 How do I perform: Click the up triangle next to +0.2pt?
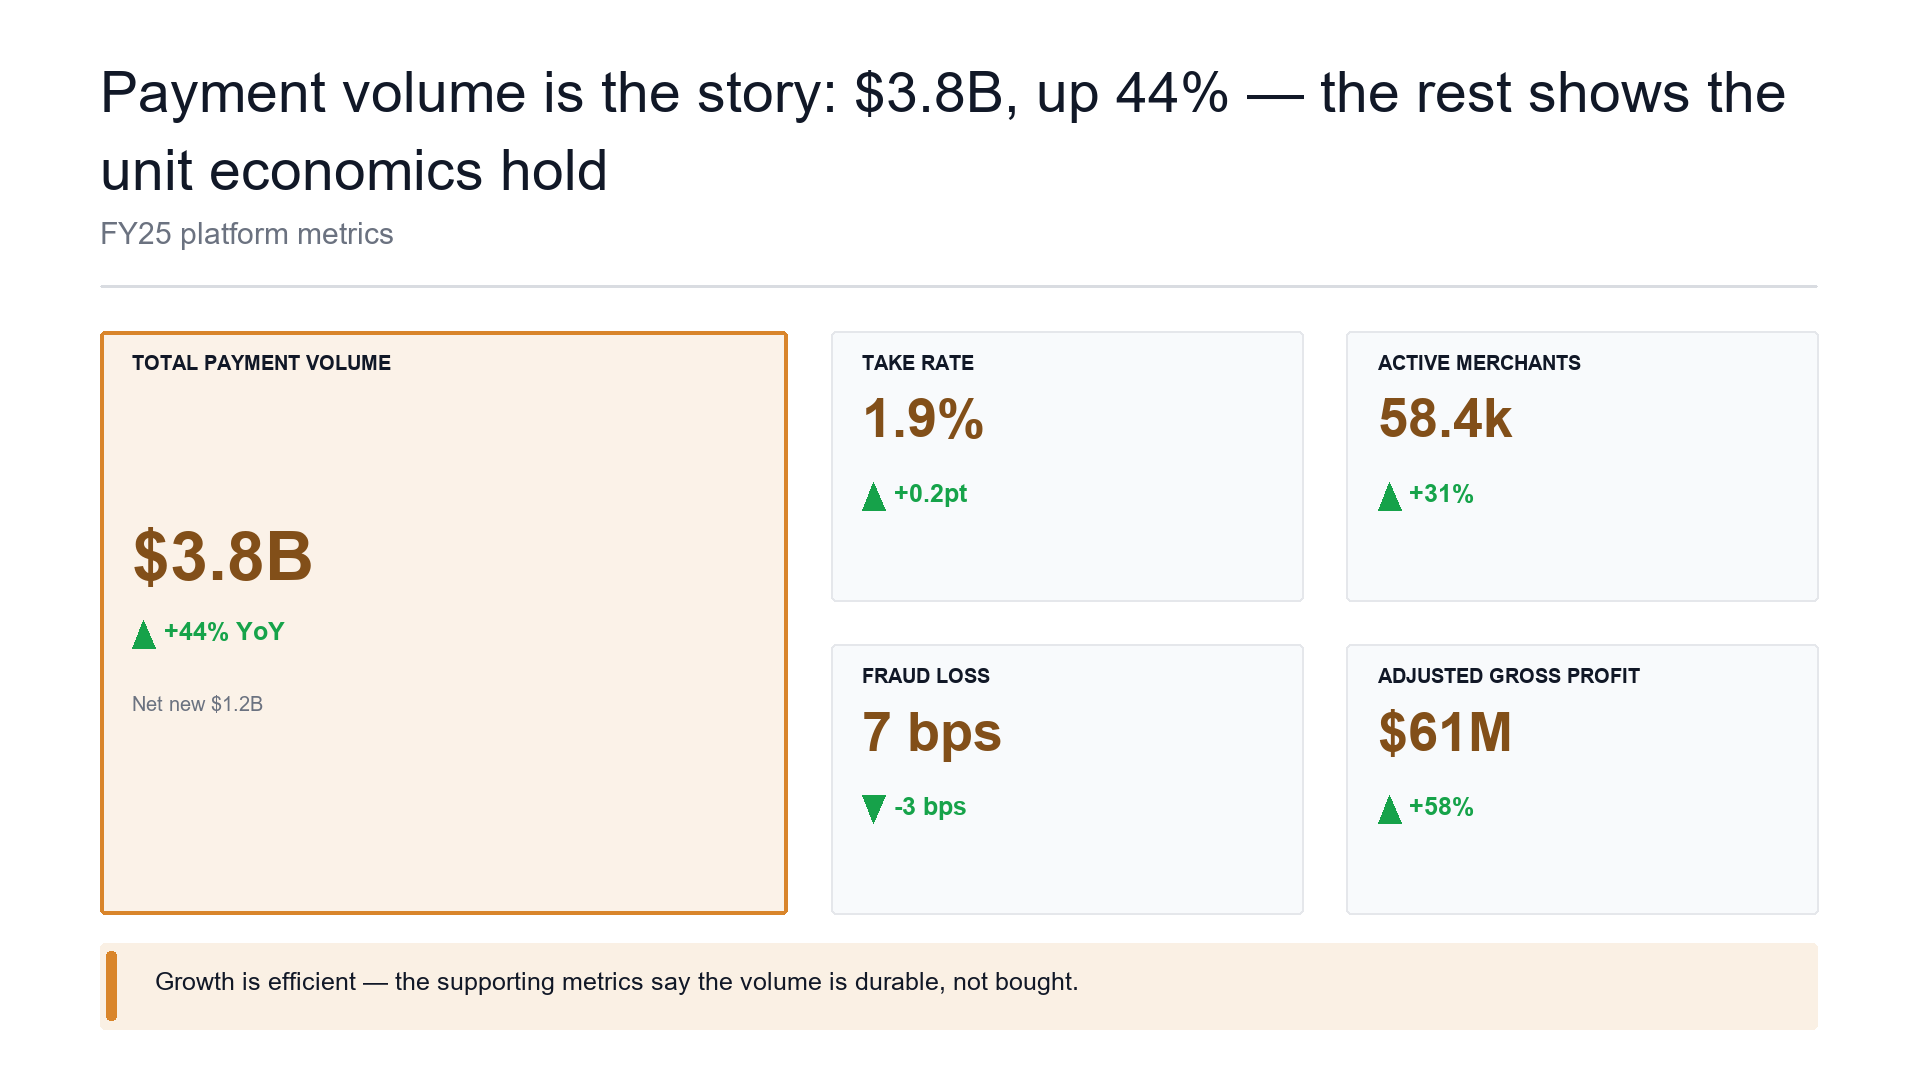[x=874, y=497]
